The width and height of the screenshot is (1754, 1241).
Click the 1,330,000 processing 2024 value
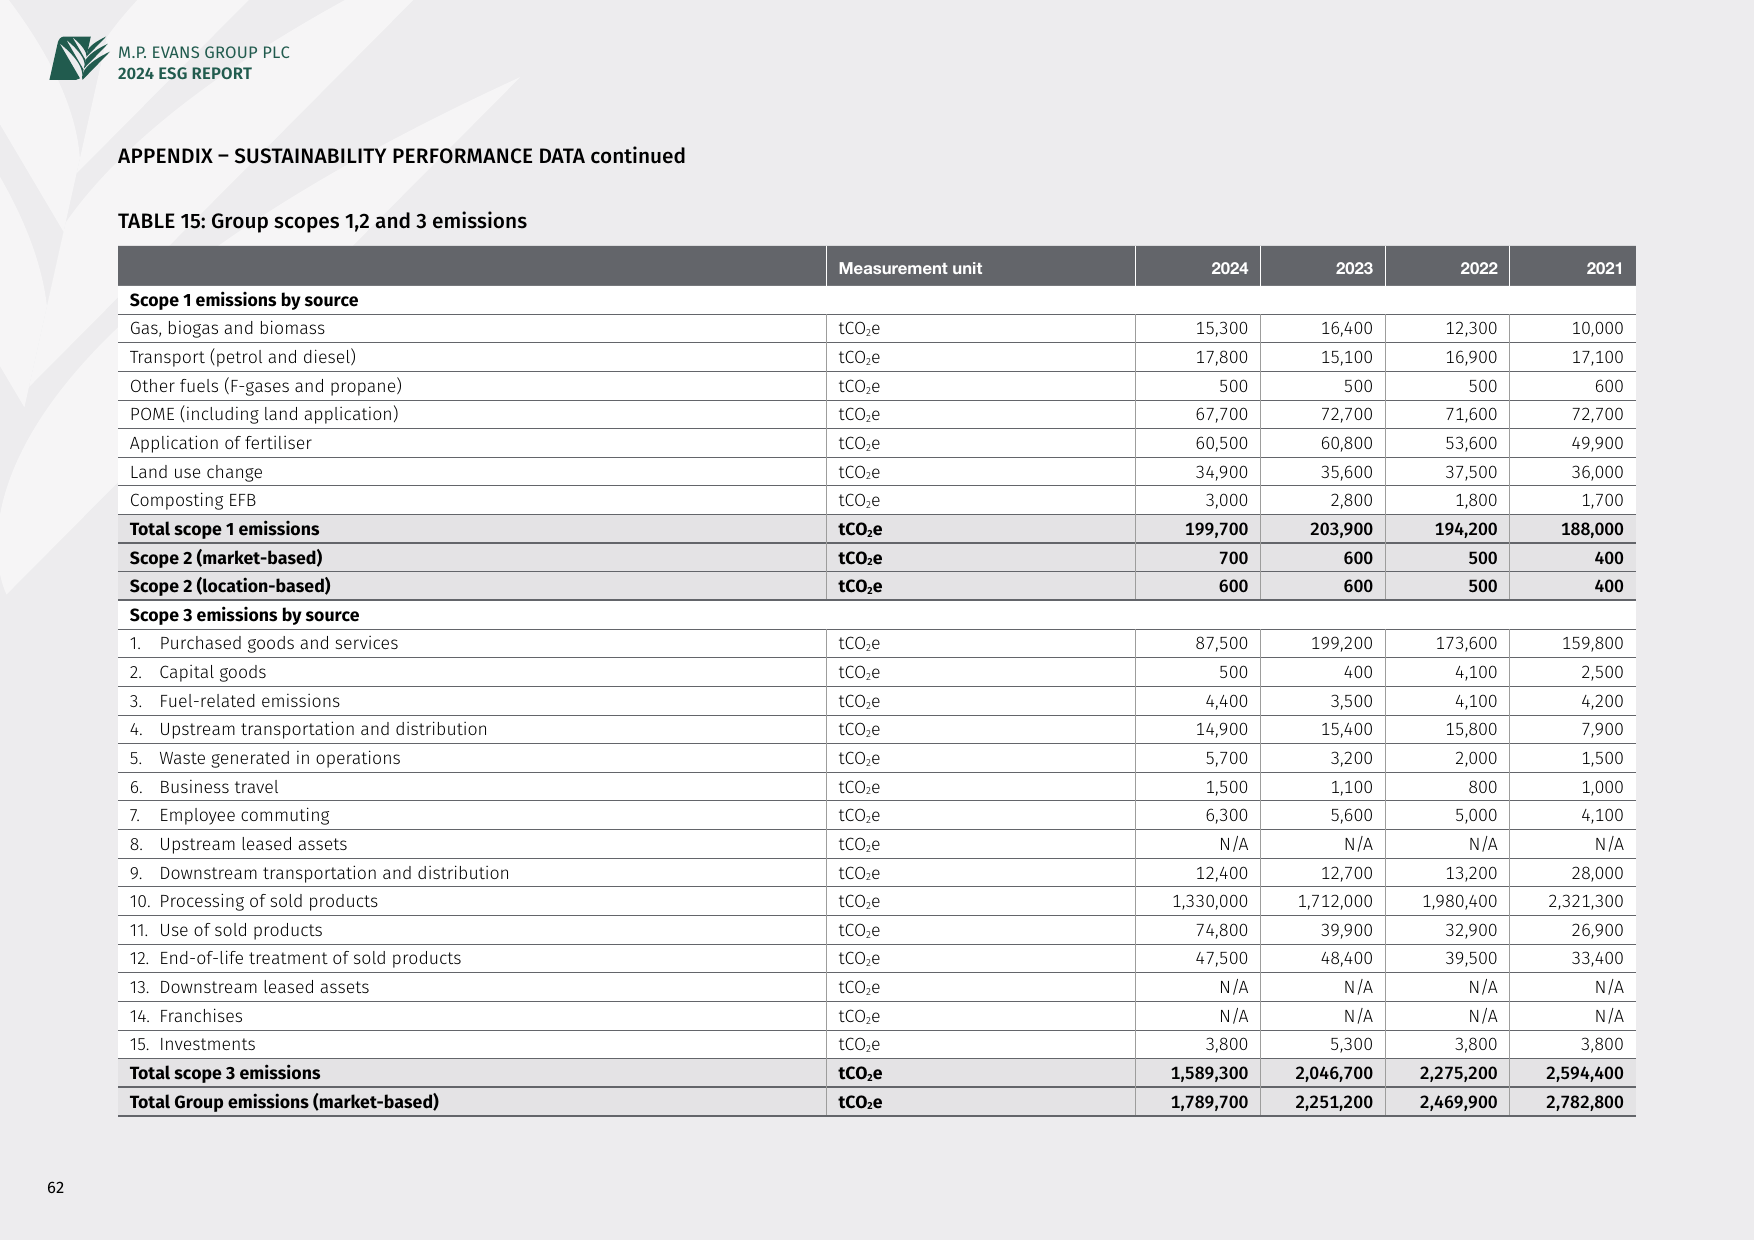point(1210,901)
